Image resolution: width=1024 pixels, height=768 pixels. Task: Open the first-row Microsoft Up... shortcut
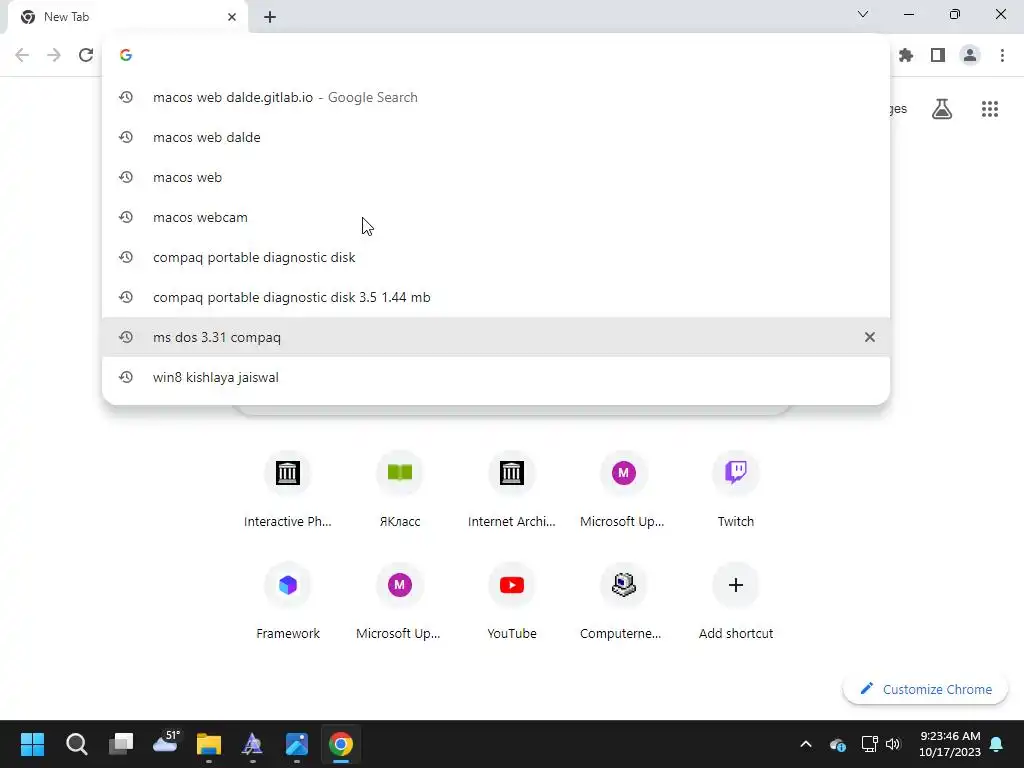click(x=623, y=488)
